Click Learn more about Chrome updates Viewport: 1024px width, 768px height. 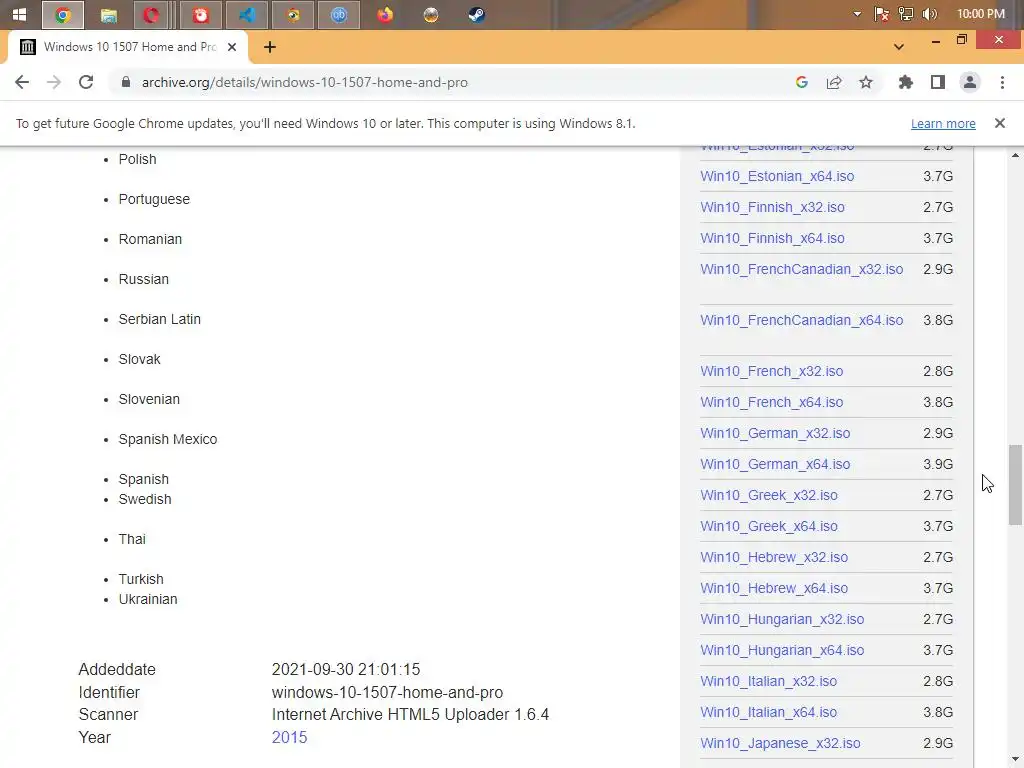943,123
